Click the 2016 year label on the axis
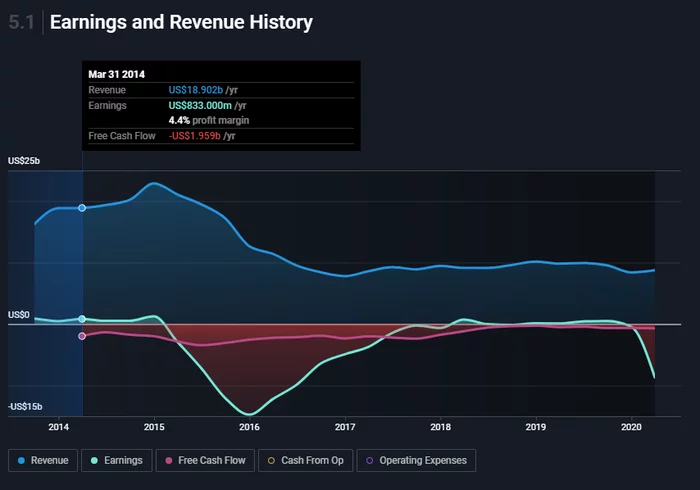This screenshot has width=700, height=490. [x=249, y=426]
